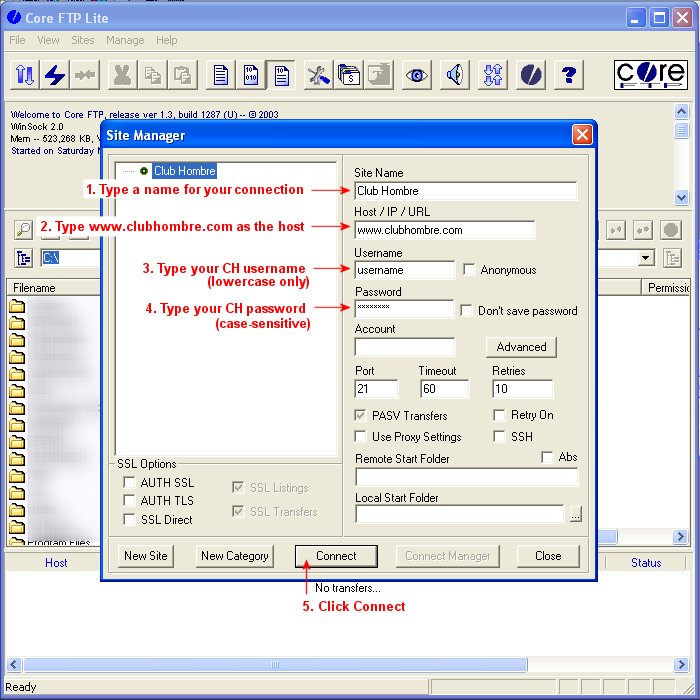Click the Site Name input field
The image size is (700, 700).
click(x=466, y=191)
